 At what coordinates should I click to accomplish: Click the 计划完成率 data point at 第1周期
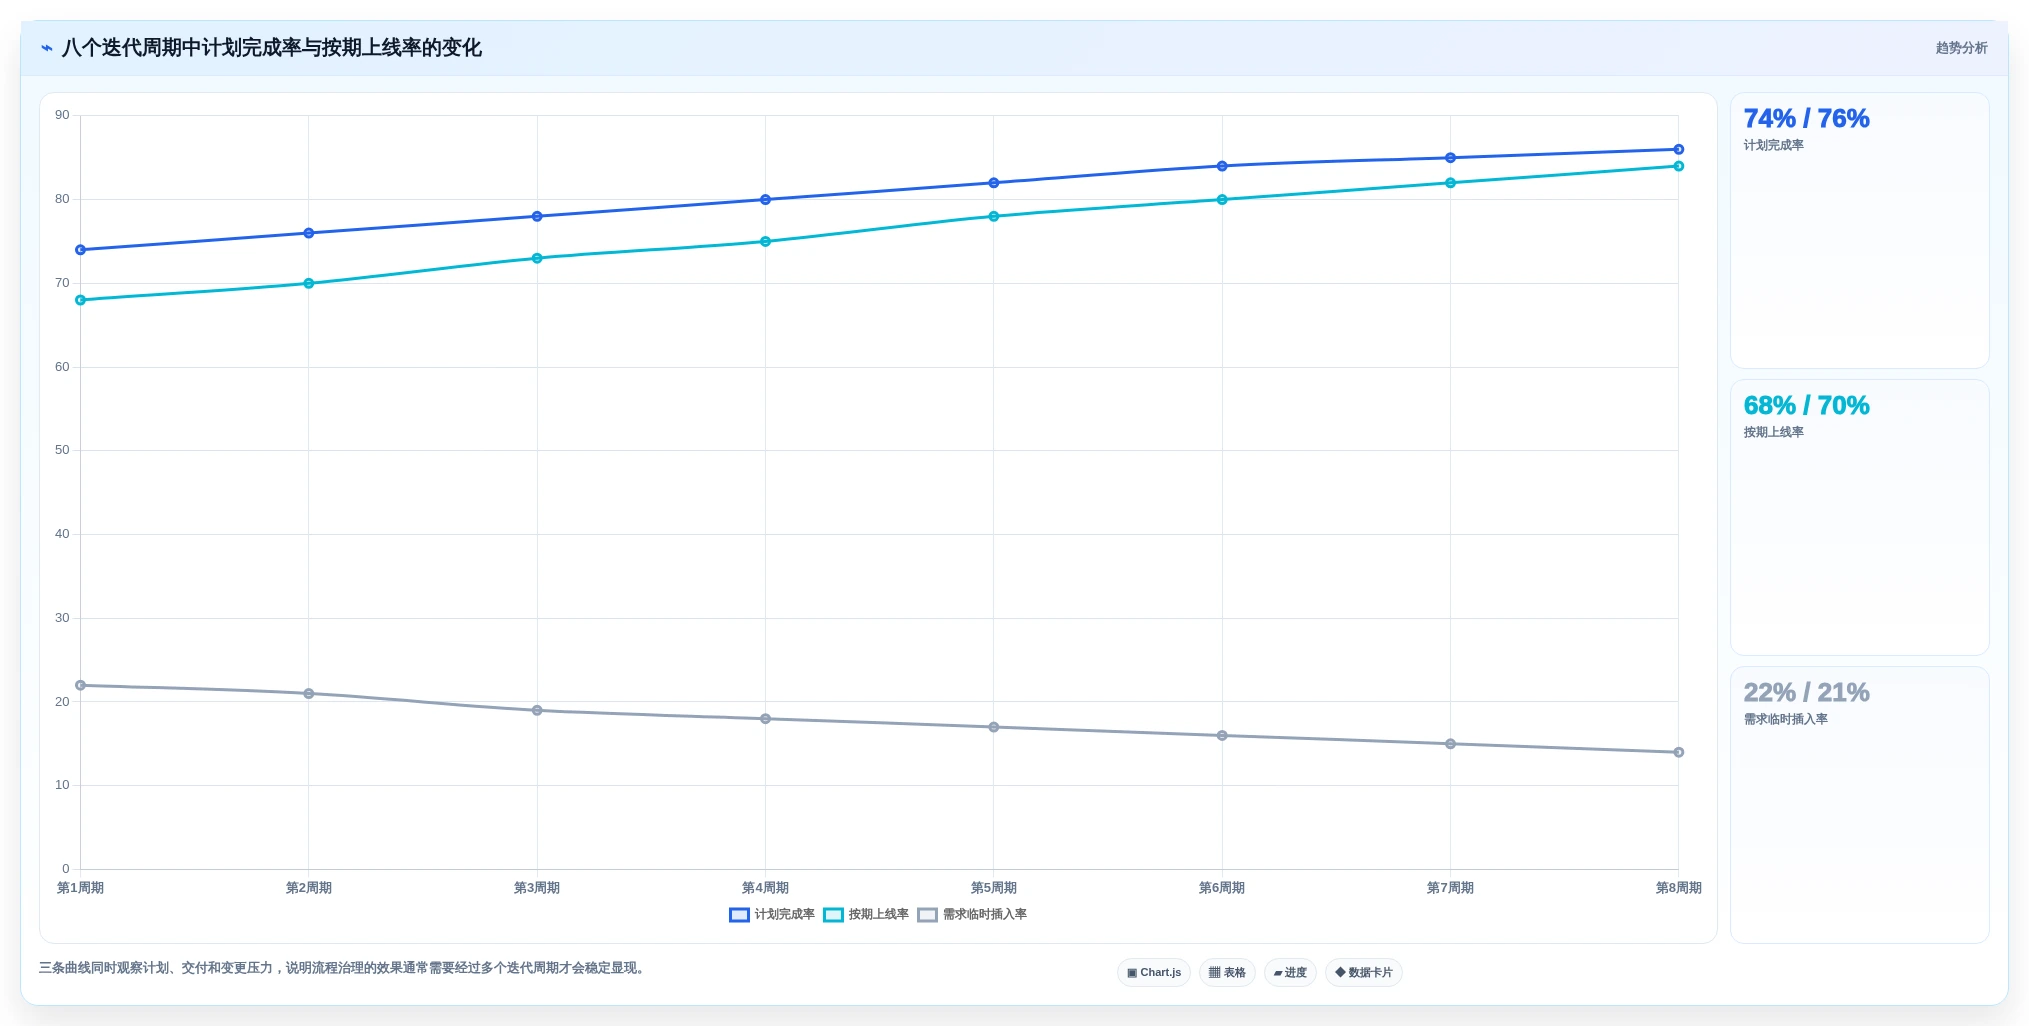click(81, 250)
